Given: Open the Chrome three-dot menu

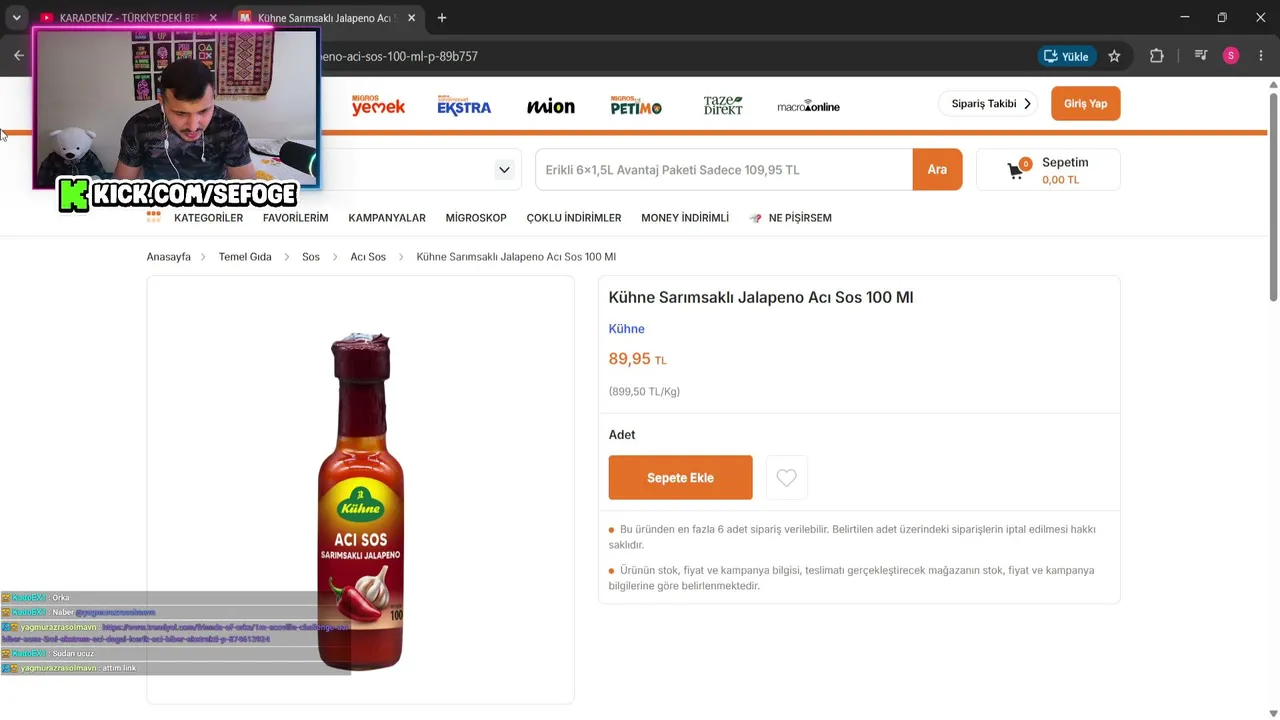Looking at the screenshot, I should point(1261,56).
